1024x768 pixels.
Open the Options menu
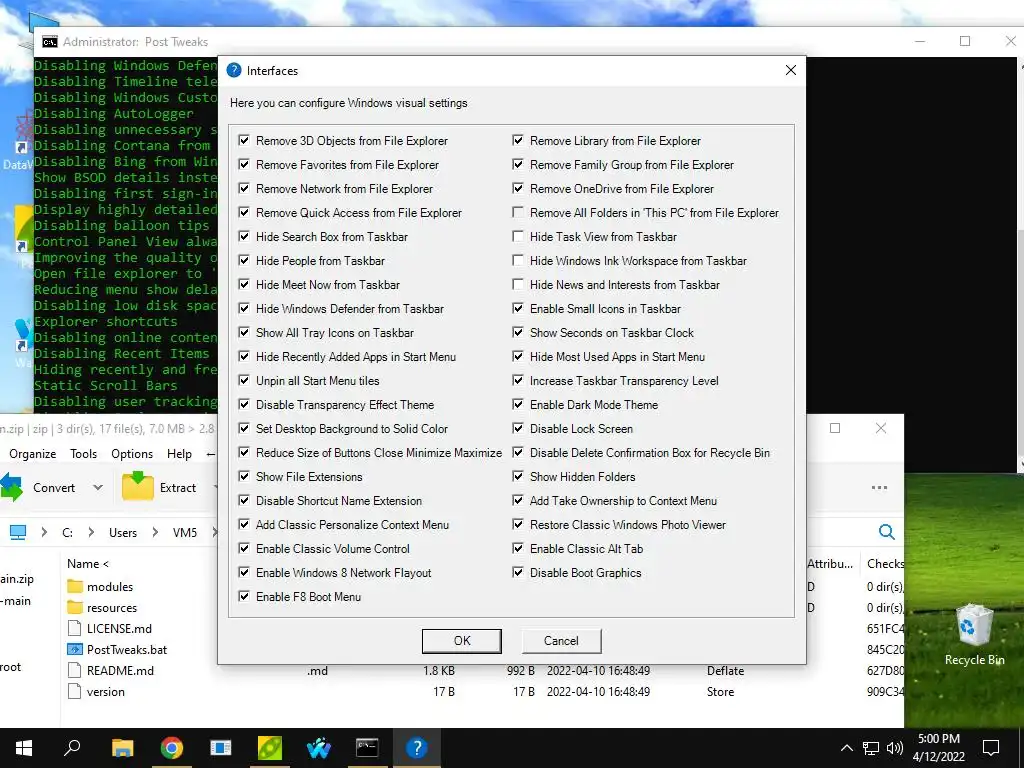[x=132, y=453]
